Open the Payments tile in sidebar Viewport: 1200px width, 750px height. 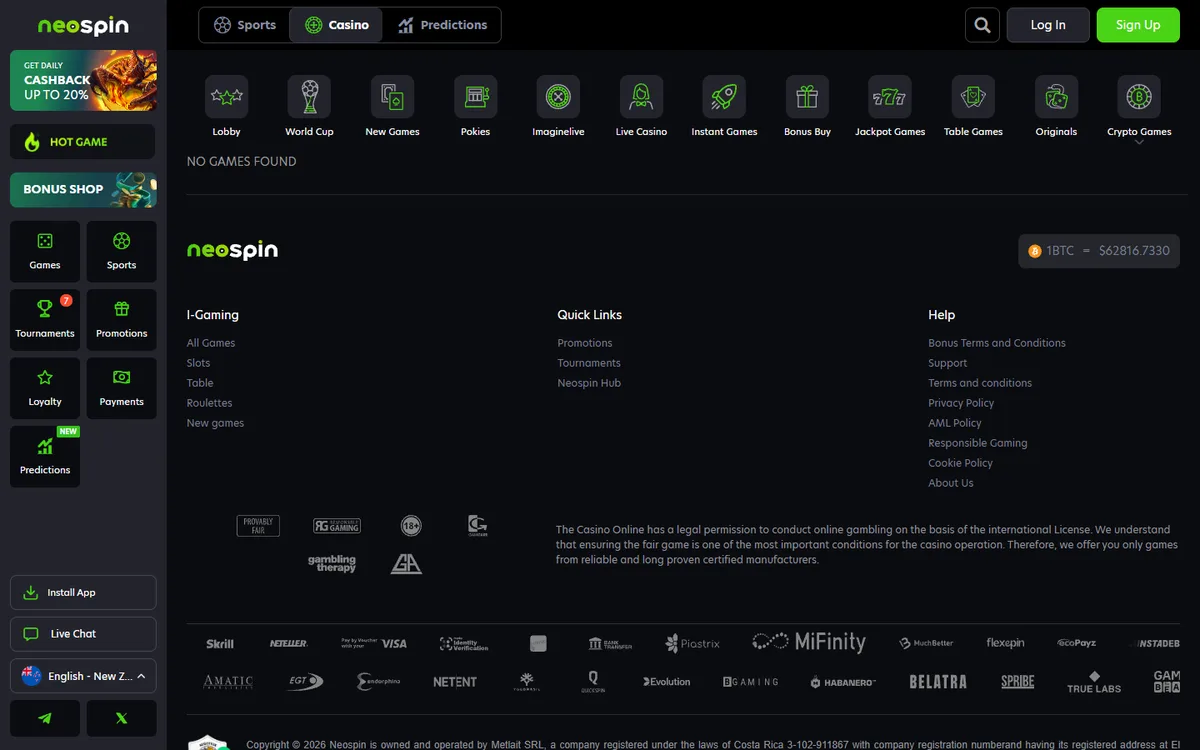[x=122, y=387]
